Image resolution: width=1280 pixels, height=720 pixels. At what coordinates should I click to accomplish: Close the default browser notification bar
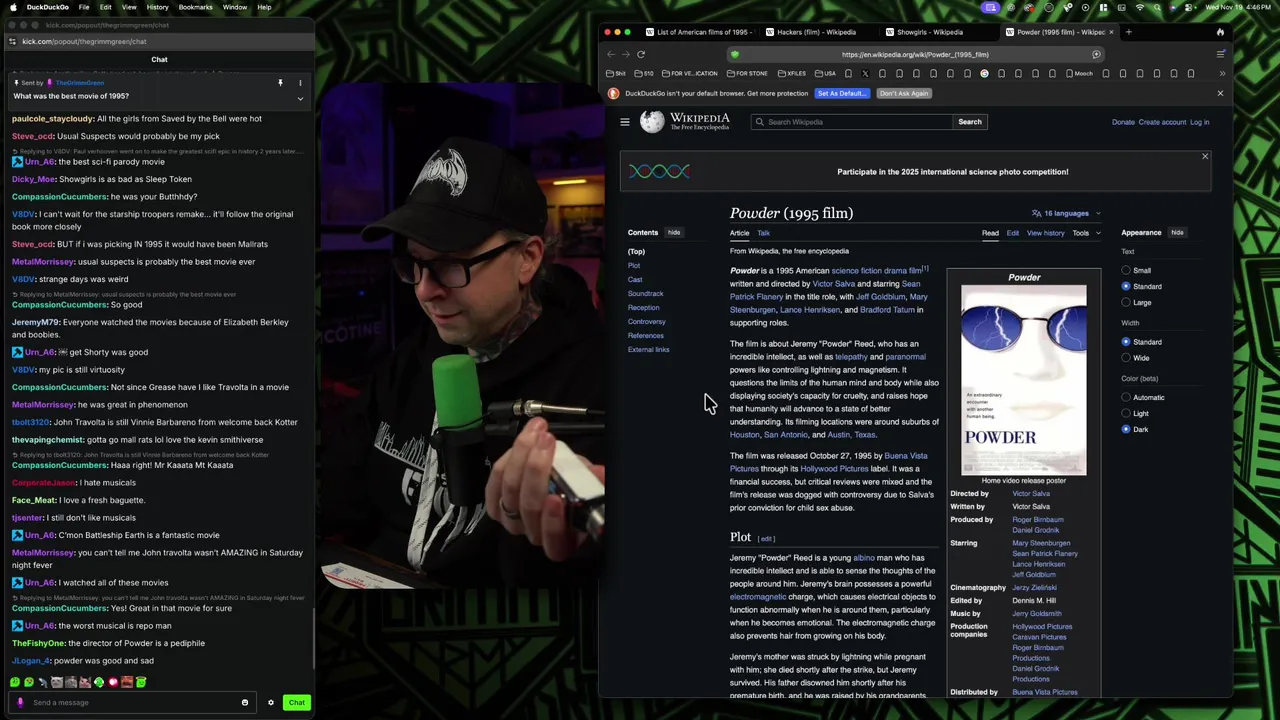pos(1220,93)
